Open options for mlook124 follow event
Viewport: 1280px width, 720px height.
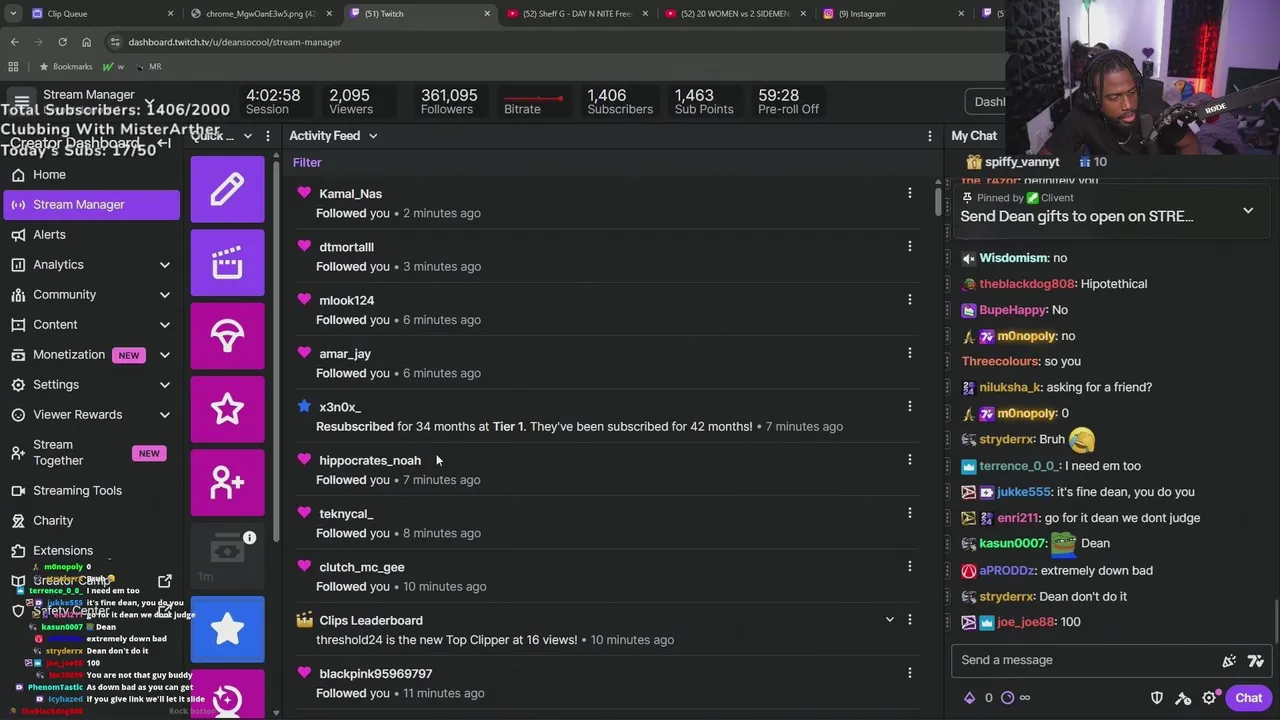click(910, 300)
